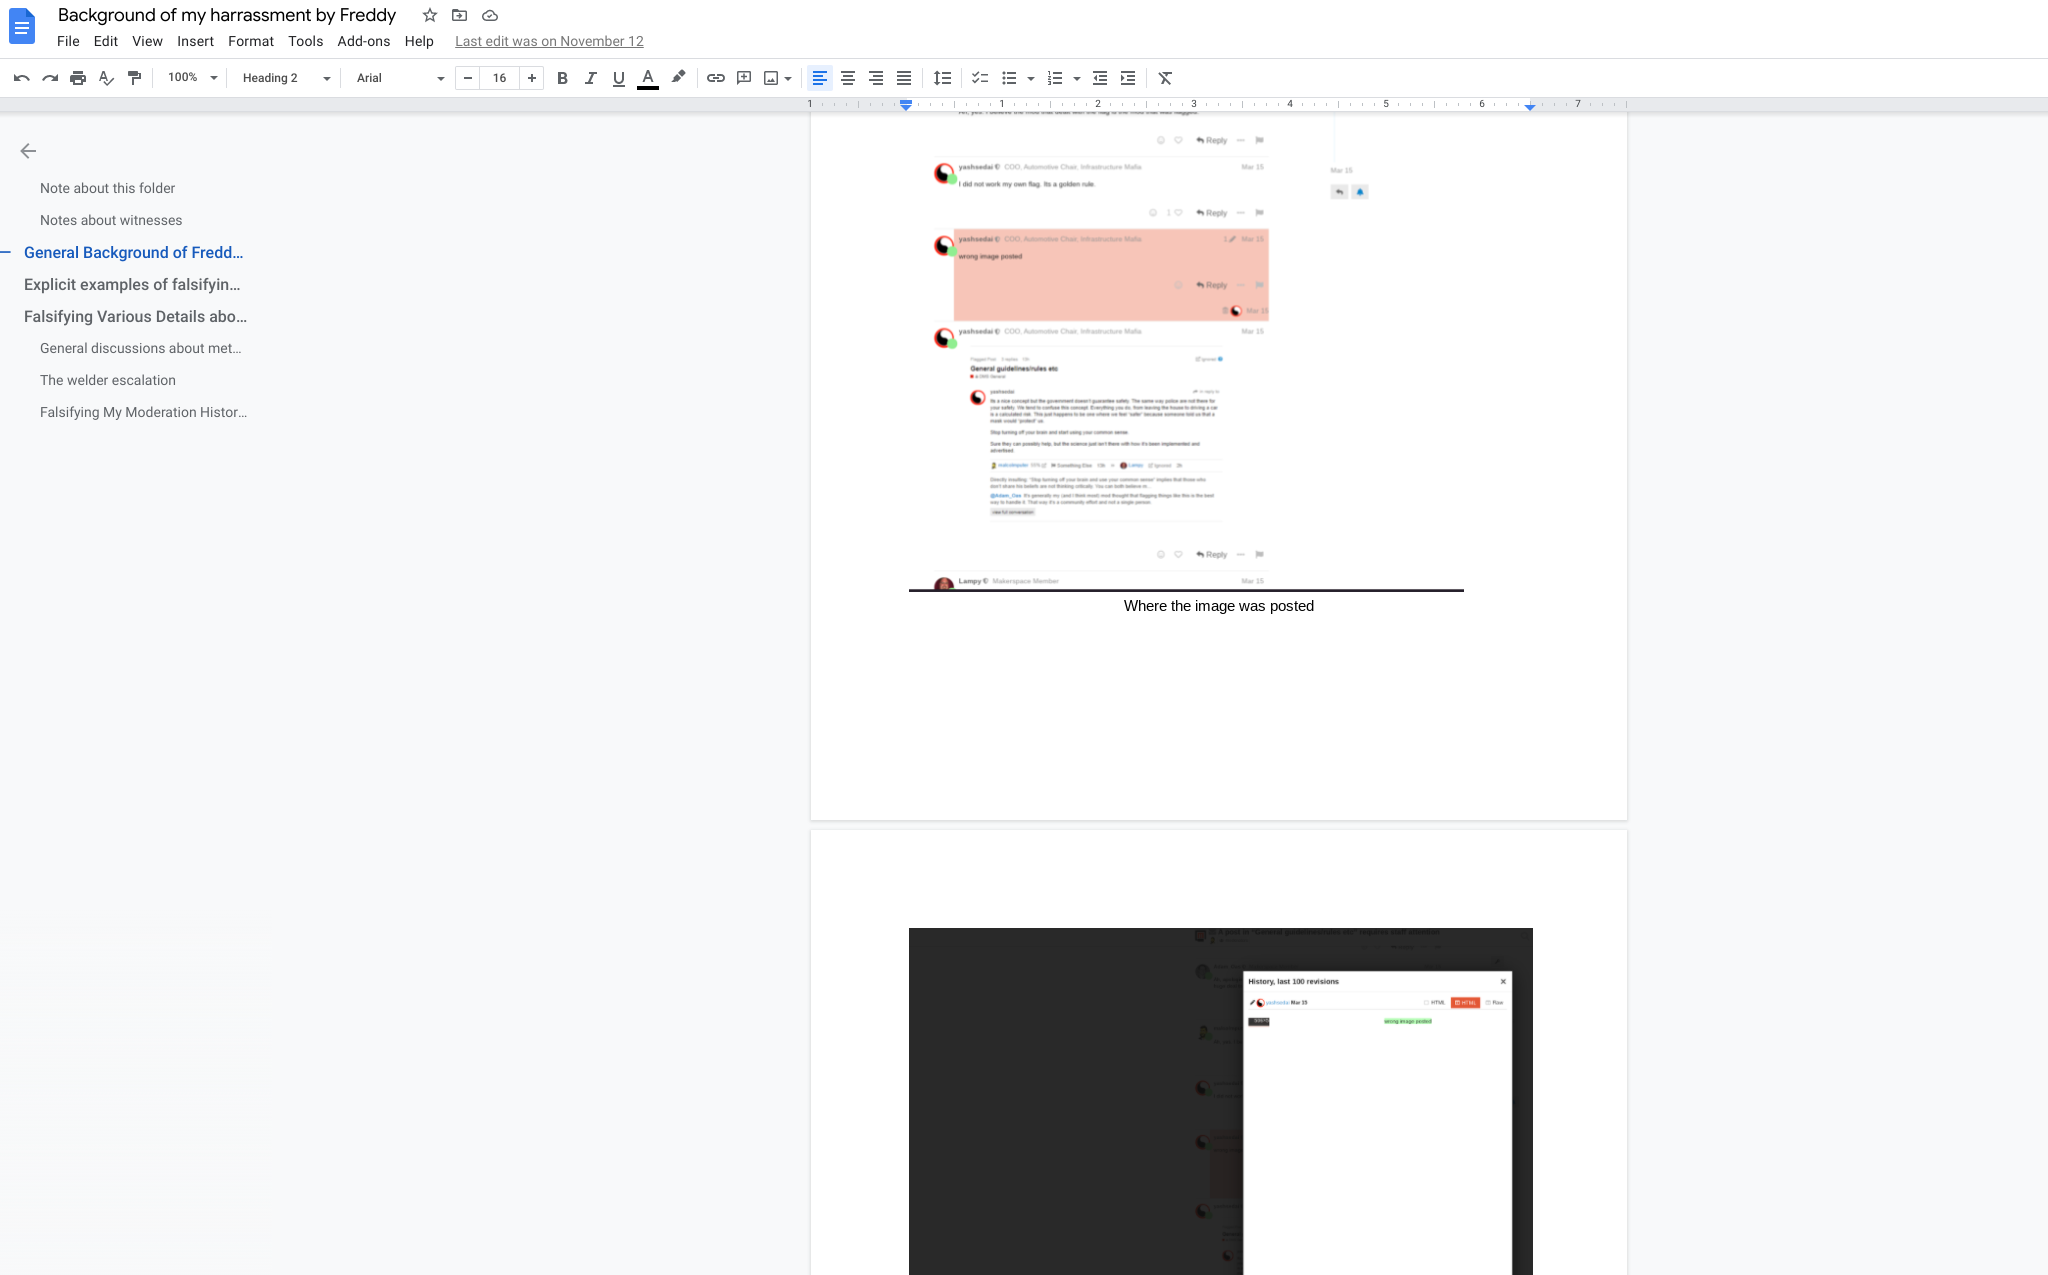Toggle Bold formatting
Viewport: 2048px width, 1275px height.
click(x=562, y=78)
